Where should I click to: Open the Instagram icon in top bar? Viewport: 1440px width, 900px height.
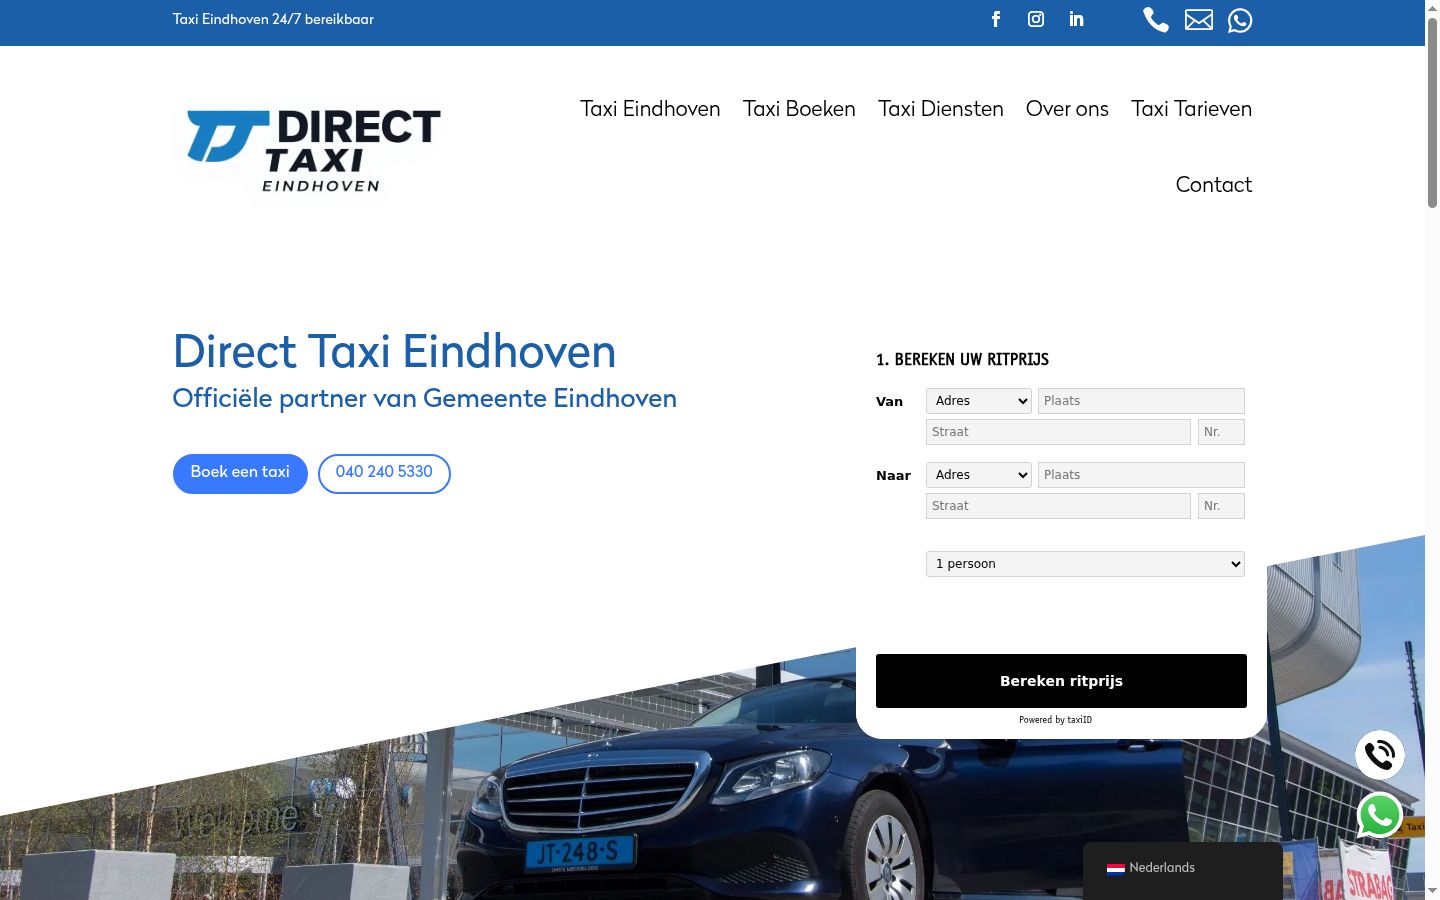tap(1036, 19)
